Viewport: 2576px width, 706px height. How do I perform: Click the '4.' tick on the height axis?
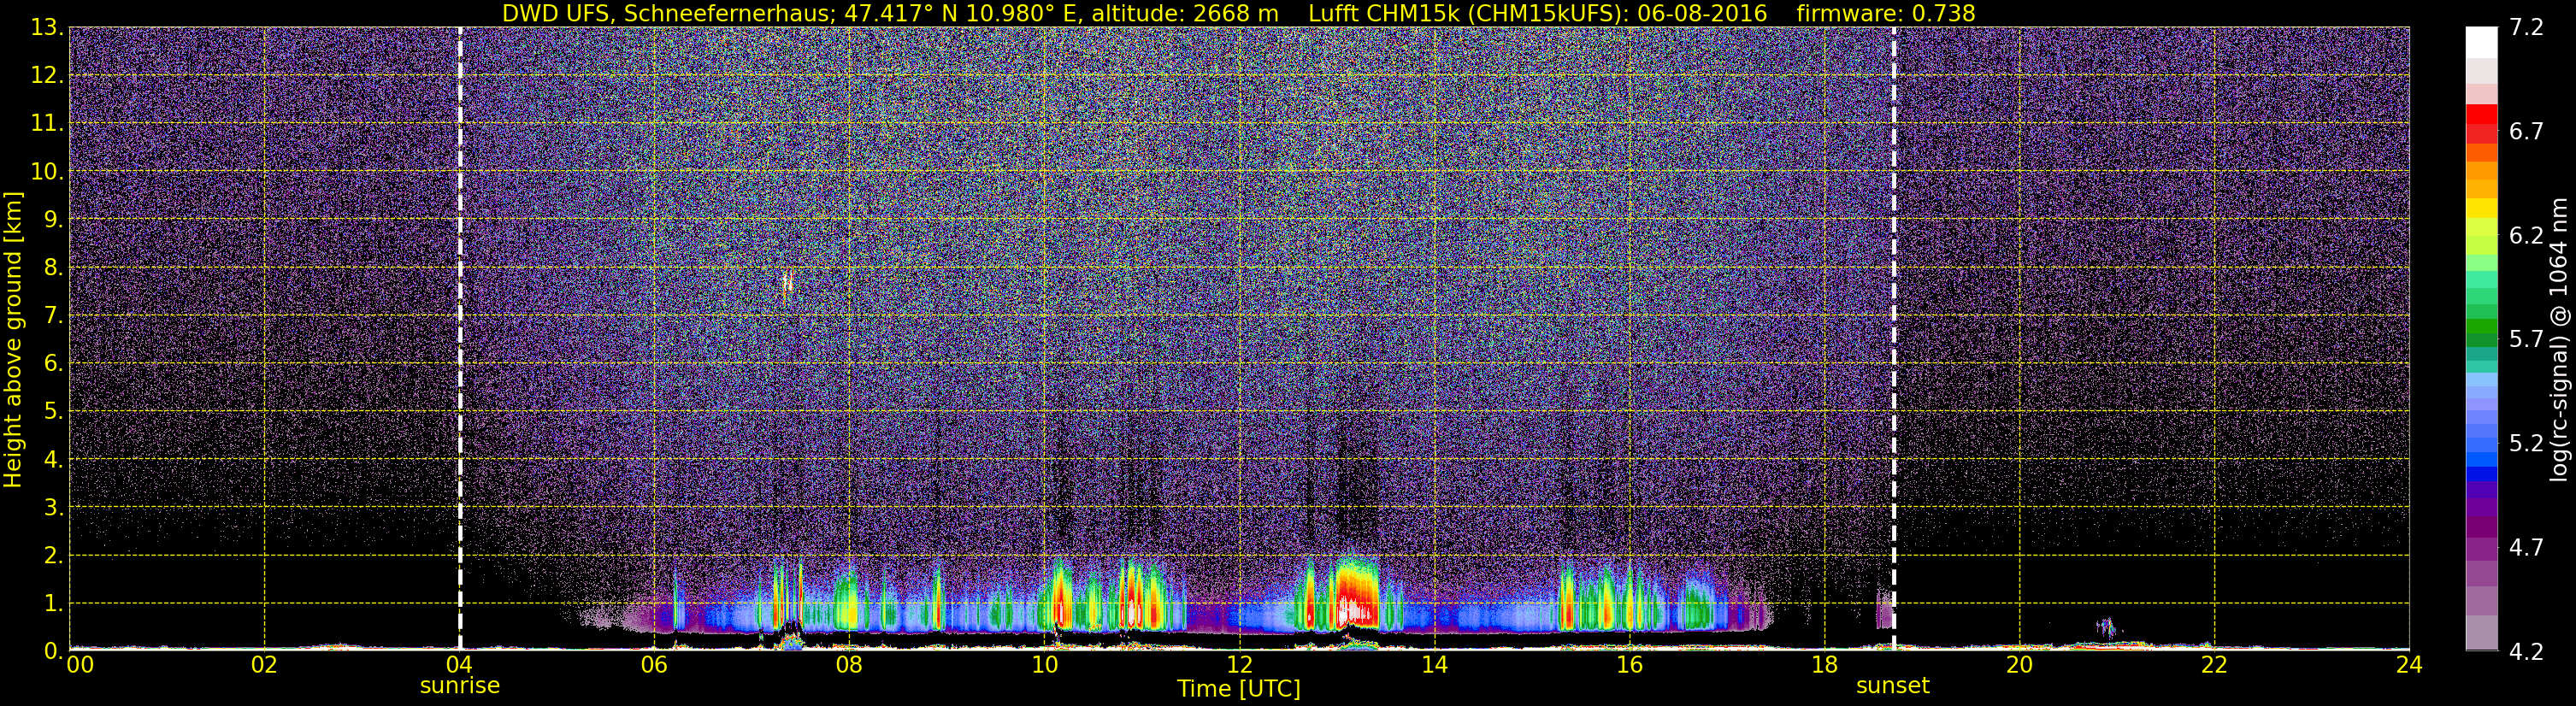point(53,460)
